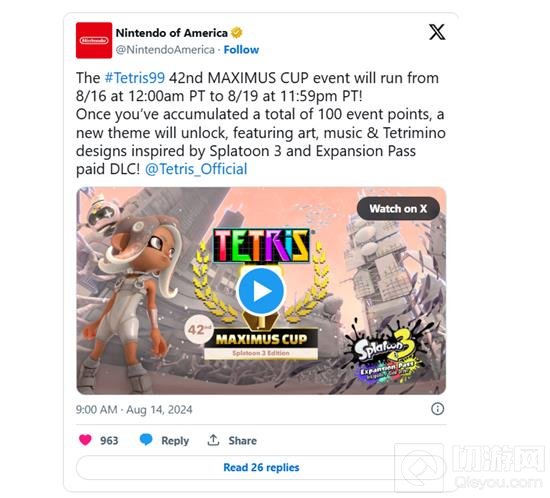This screenshot has width=550, height=498.
Task: Click the 963 likes count
Action: click(109, 440)
